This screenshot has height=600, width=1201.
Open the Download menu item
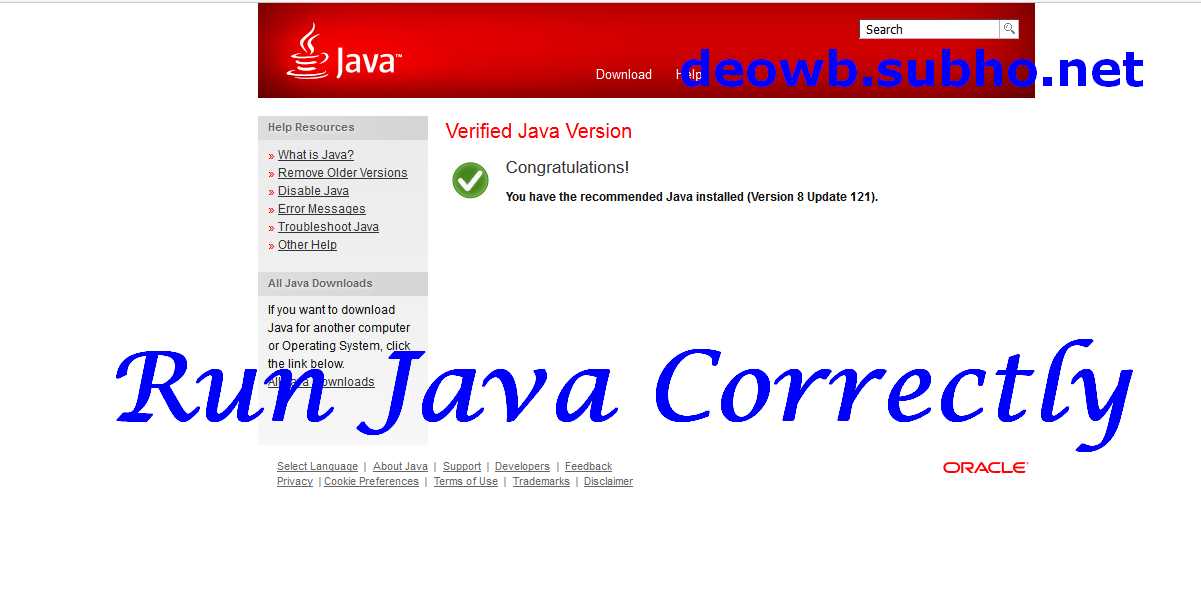[x=623, y=74]
